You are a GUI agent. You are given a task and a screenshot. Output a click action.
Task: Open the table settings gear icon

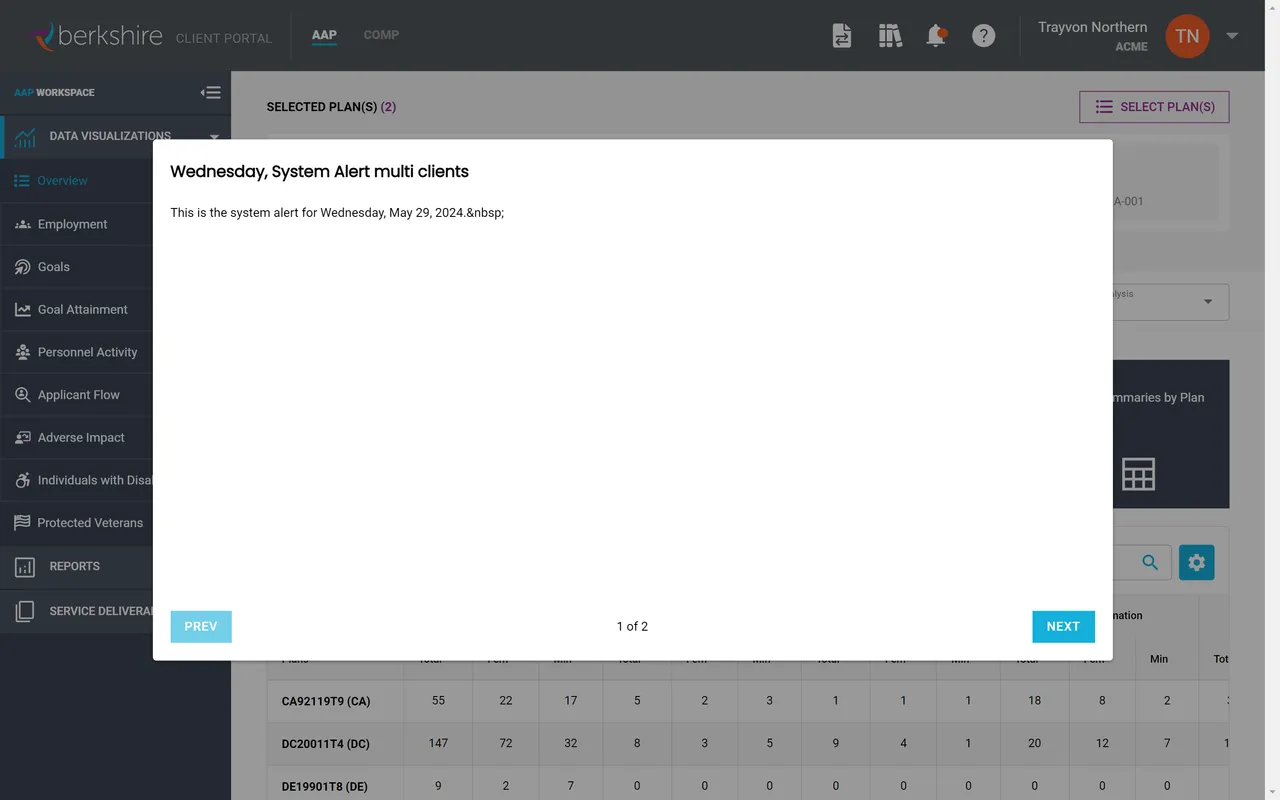pos(1196,562)
